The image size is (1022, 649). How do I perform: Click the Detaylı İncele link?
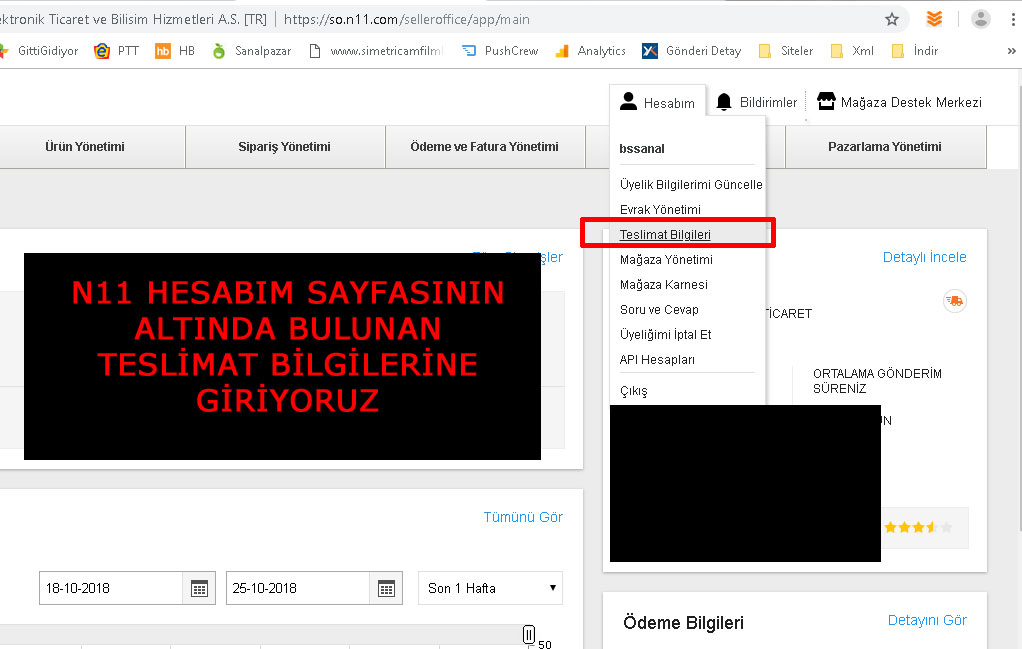point(924,257)
